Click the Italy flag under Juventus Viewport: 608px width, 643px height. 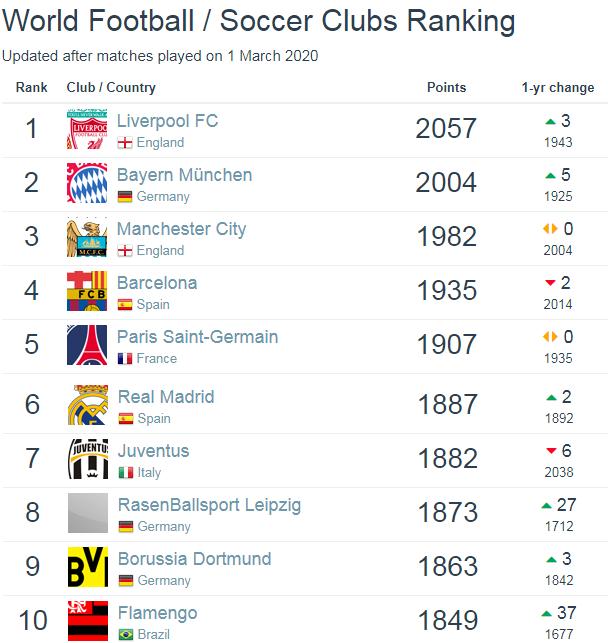(125, 473)
